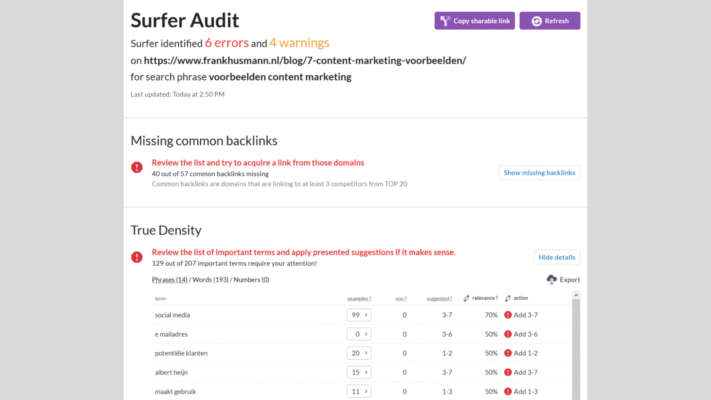Click the relevance column sort arrows icon
Image resolution: width=711 pixels, height=400 pixels.
(467, 298)
